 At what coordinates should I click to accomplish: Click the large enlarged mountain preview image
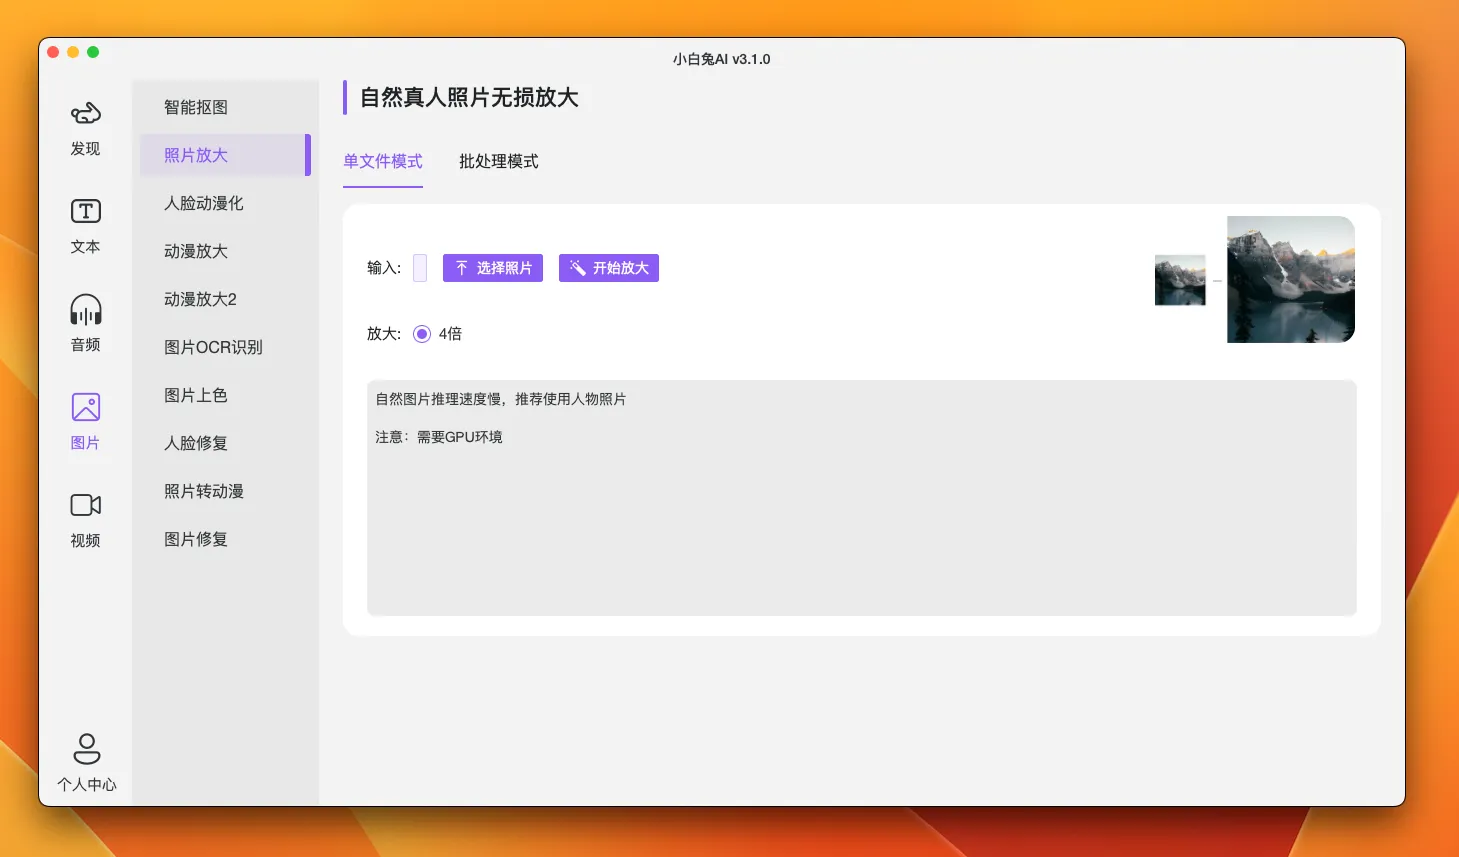point(1291,279)
